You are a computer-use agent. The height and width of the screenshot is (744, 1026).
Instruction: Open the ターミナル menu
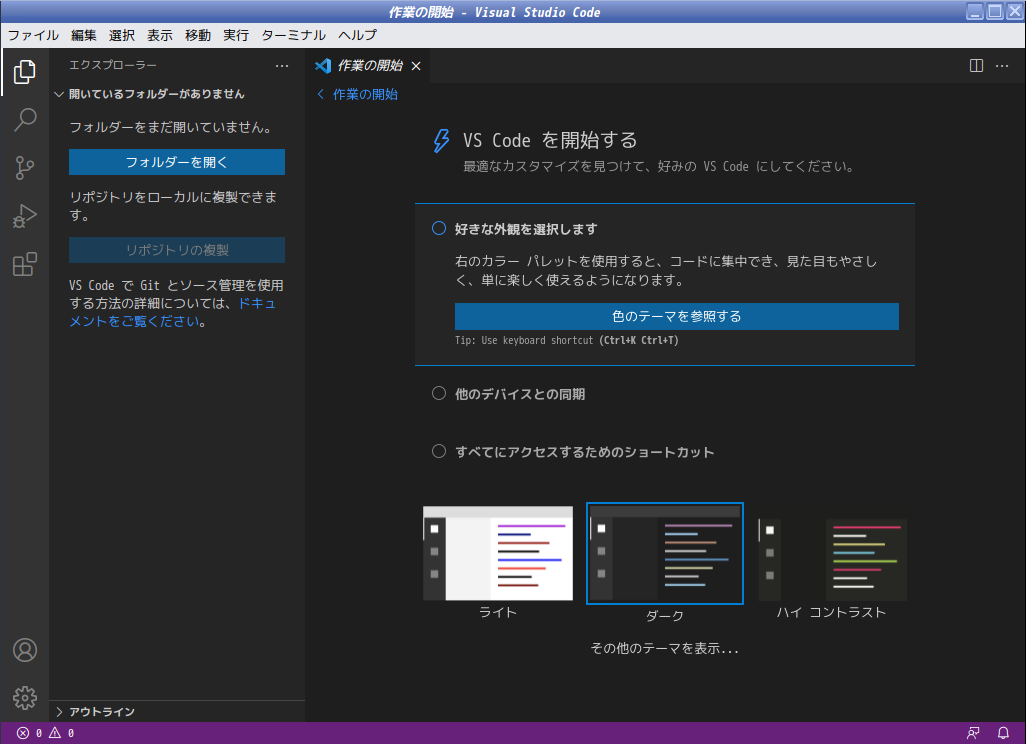293,35
